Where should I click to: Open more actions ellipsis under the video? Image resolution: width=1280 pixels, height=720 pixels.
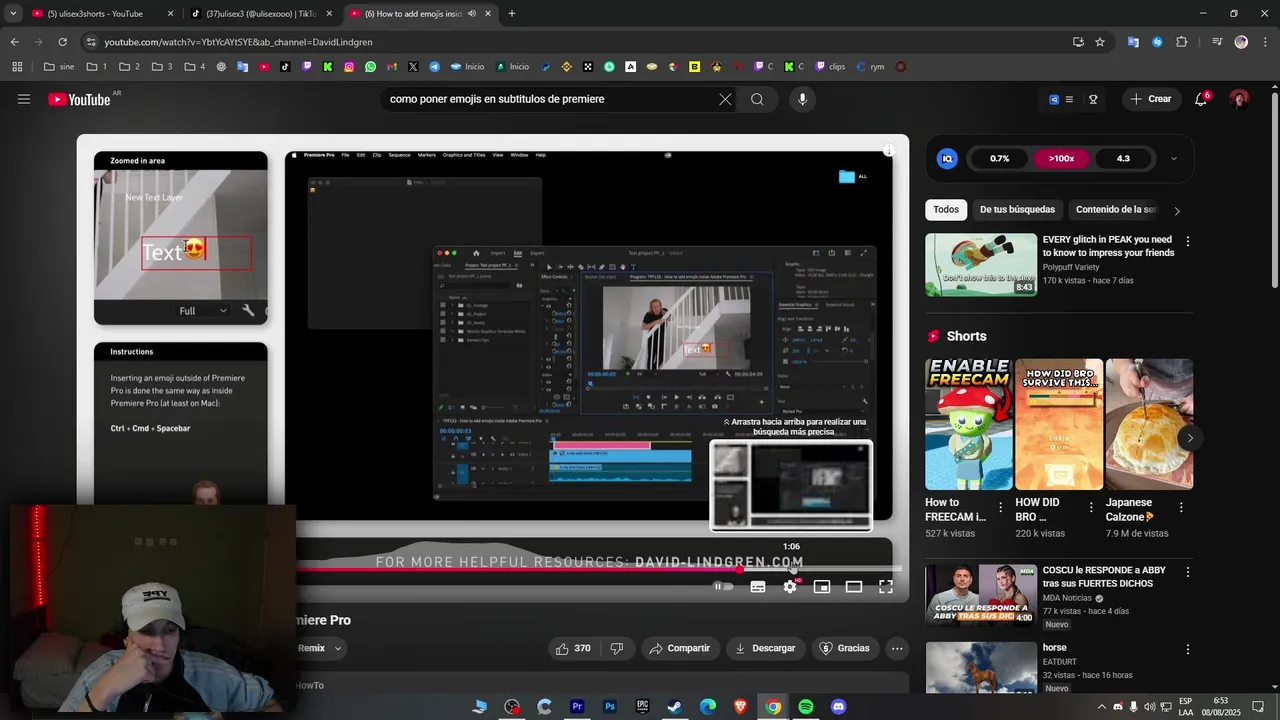pos(897,648)
